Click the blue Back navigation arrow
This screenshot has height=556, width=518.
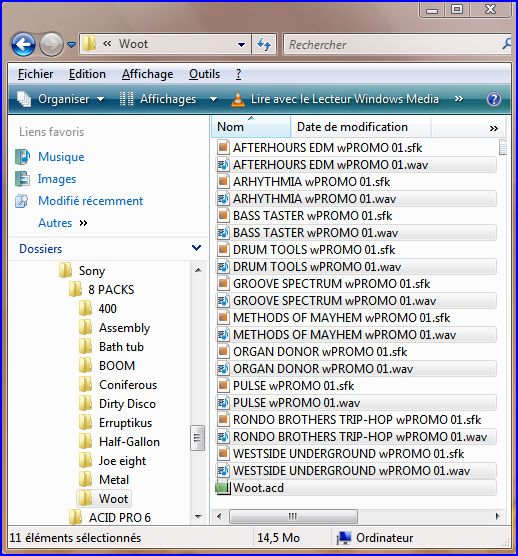pos(23,45)
